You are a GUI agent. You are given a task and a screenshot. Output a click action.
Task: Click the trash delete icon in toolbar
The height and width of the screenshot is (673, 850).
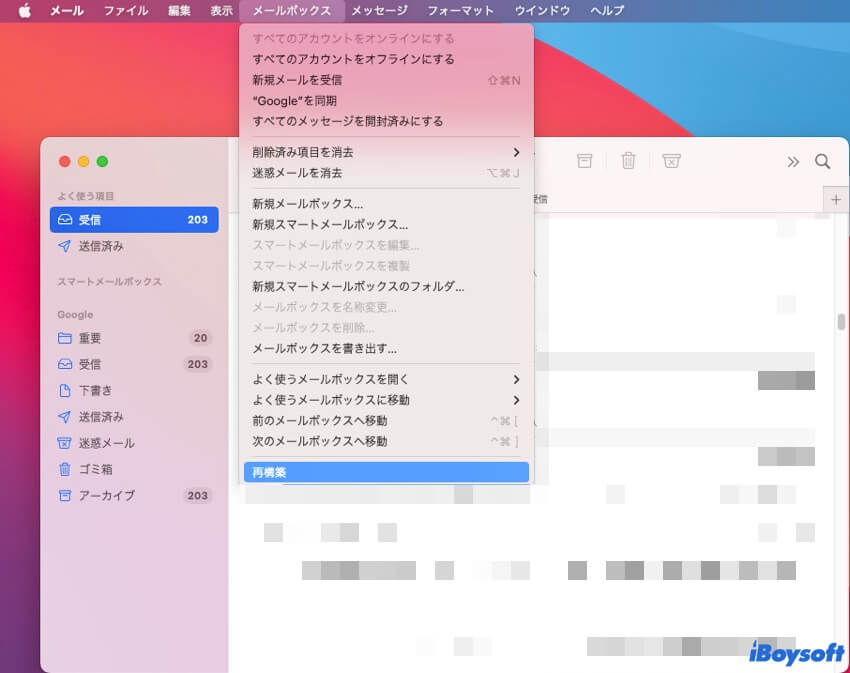click(x=628, y=161)
